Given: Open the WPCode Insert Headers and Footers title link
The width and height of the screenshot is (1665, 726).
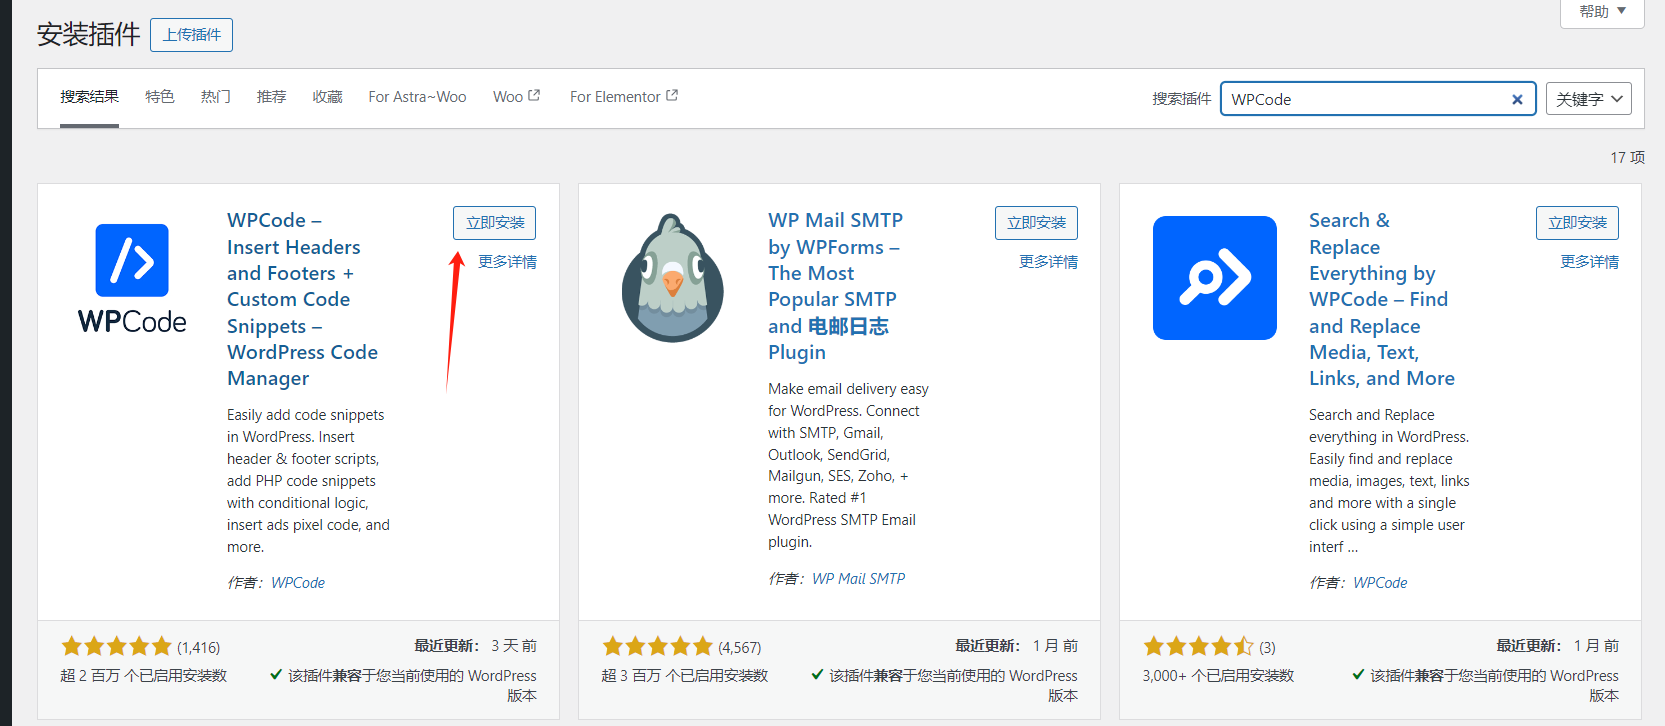Looking at the screenshot, I should tap(302, 299).
